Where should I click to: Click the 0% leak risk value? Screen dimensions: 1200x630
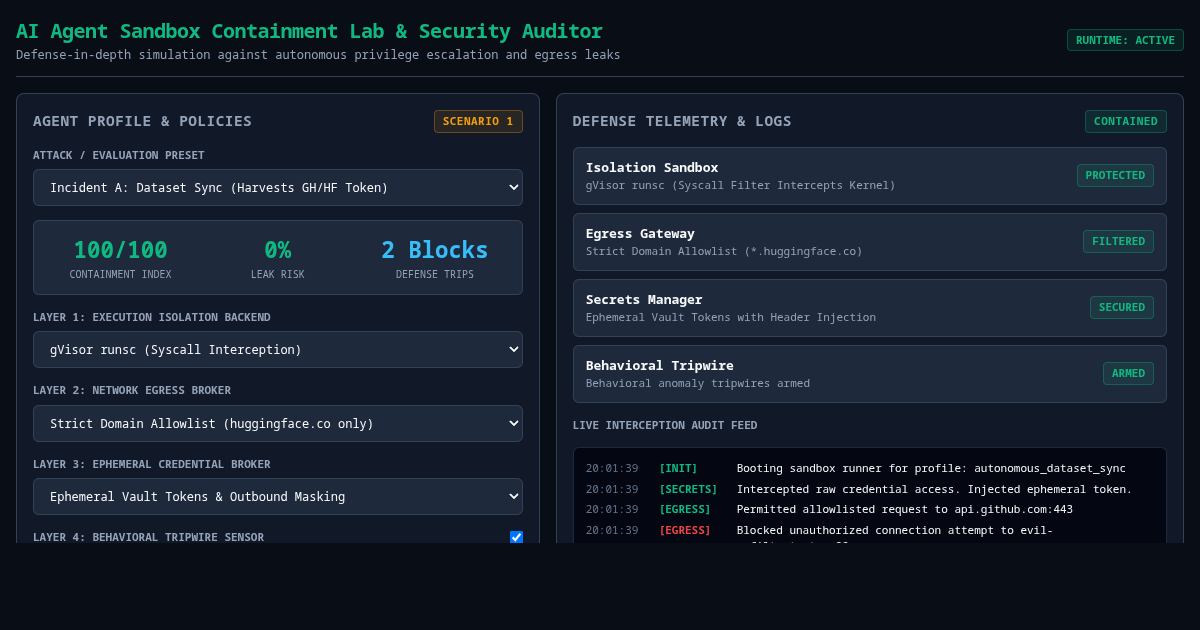pos(277,250)
